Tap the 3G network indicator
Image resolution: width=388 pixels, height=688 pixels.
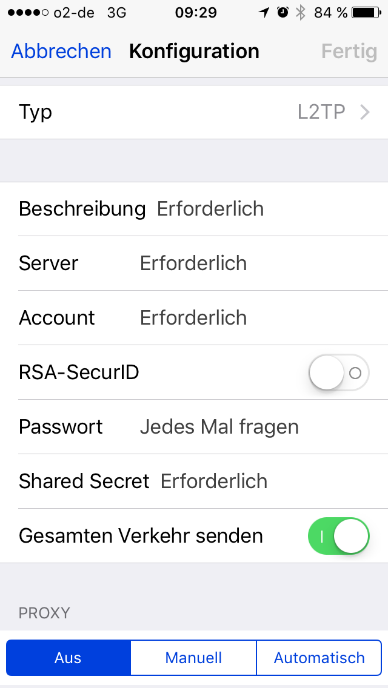click(117, 13)
